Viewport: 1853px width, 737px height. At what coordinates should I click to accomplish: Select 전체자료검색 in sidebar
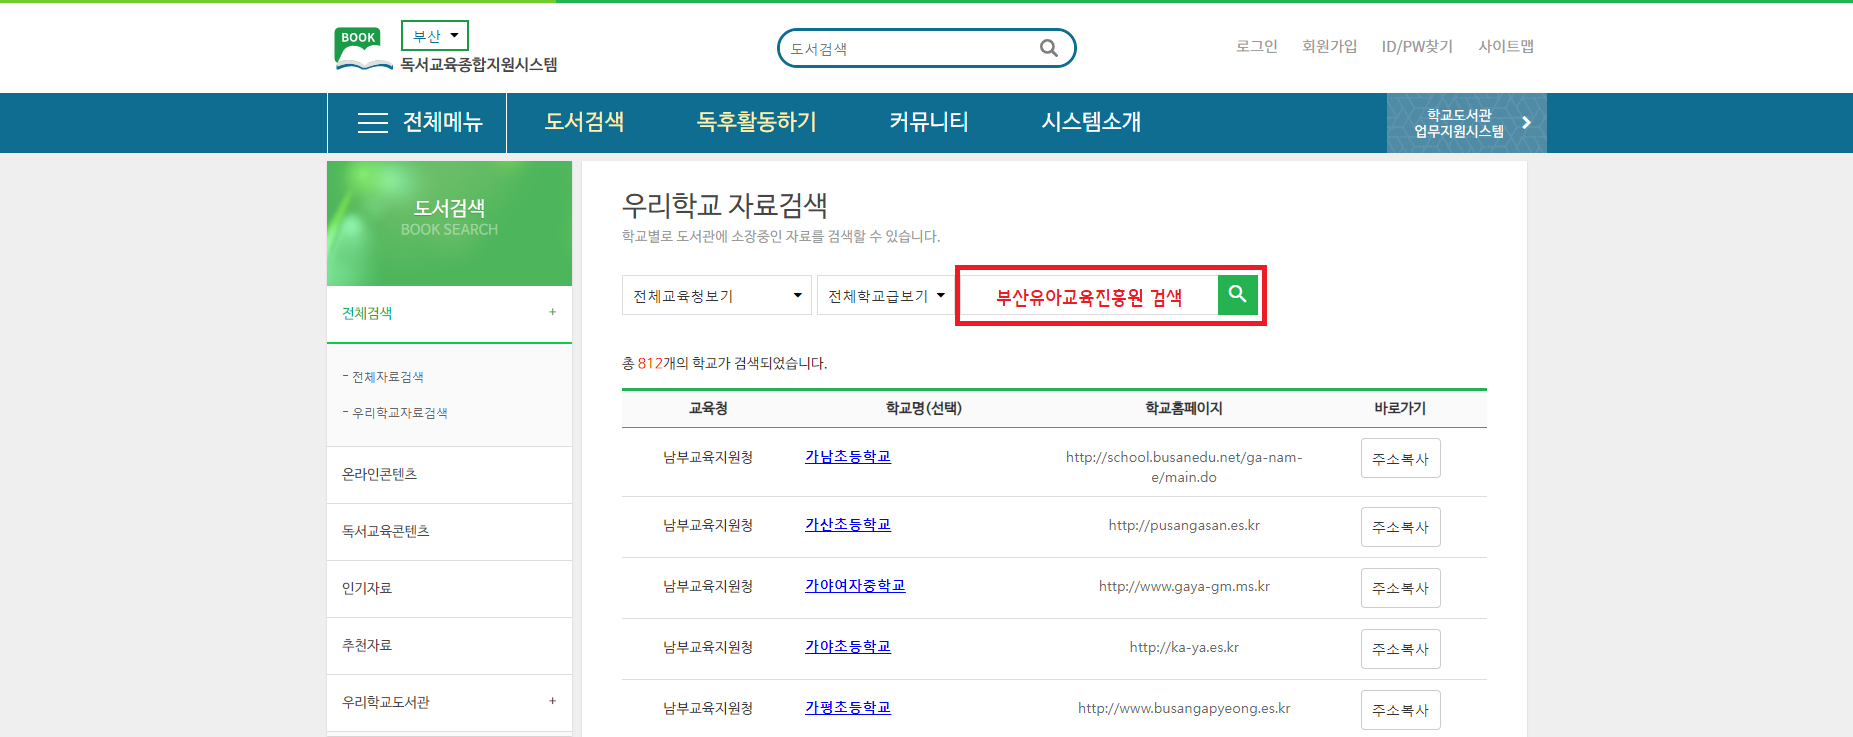388,377
